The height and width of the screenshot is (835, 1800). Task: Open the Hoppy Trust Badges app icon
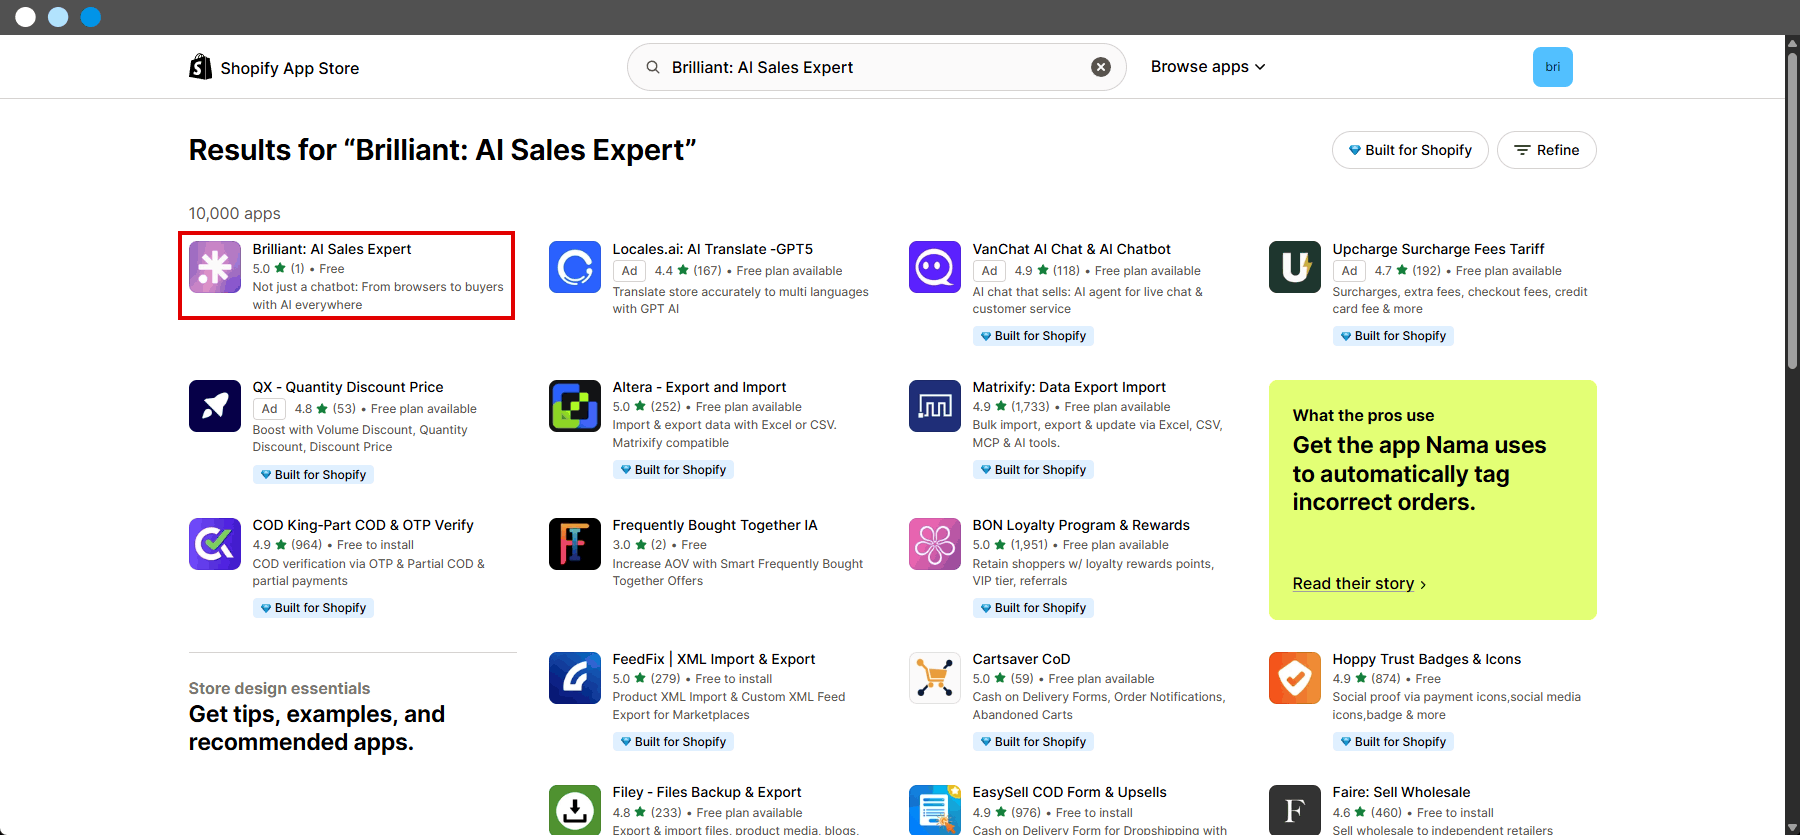[x=1295, y=677]
